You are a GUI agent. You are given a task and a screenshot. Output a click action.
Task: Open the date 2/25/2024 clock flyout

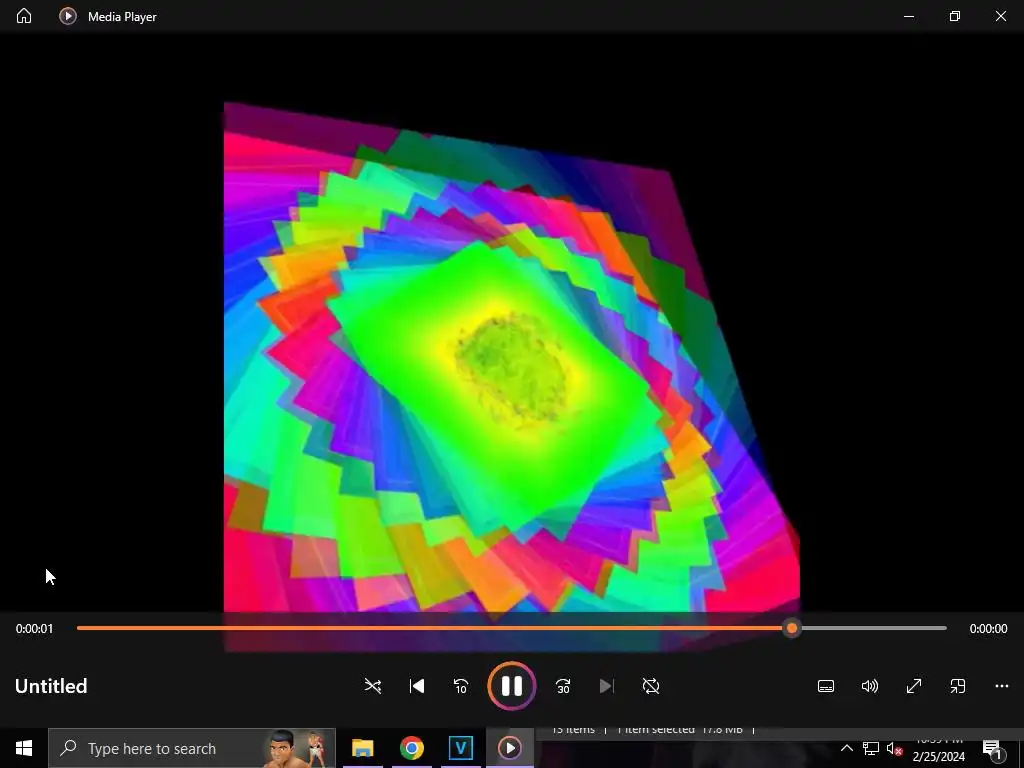pos(938,757)
